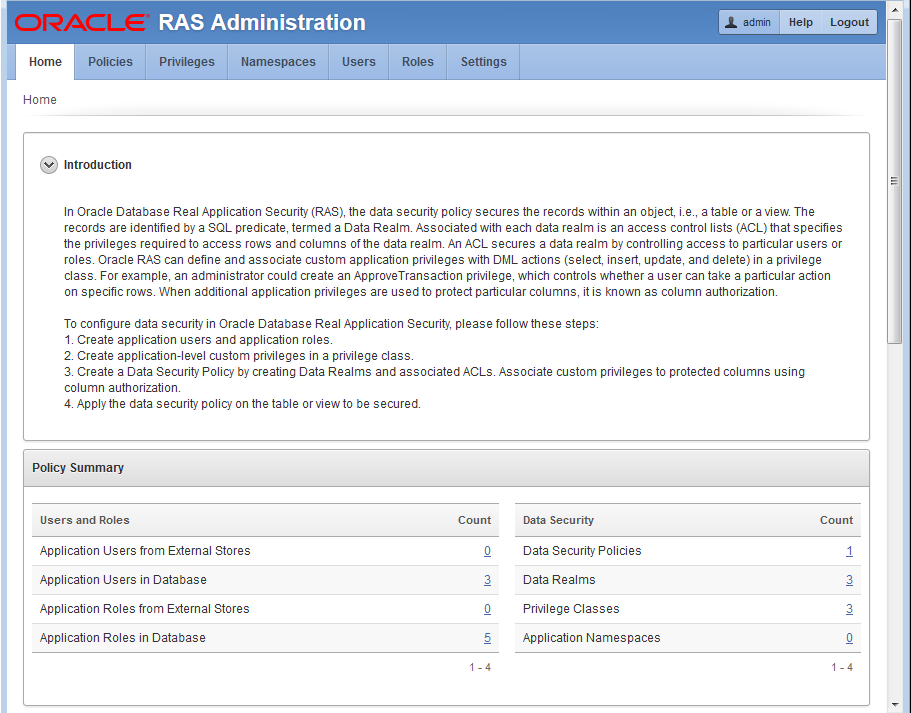Click the admin user icon
Viewport: 911px width, 713px height.
pyautogui.click(x=731, y=22)
